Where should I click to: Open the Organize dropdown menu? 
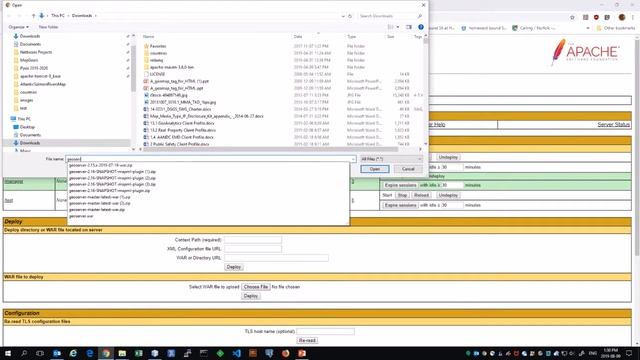click(18, 27)
